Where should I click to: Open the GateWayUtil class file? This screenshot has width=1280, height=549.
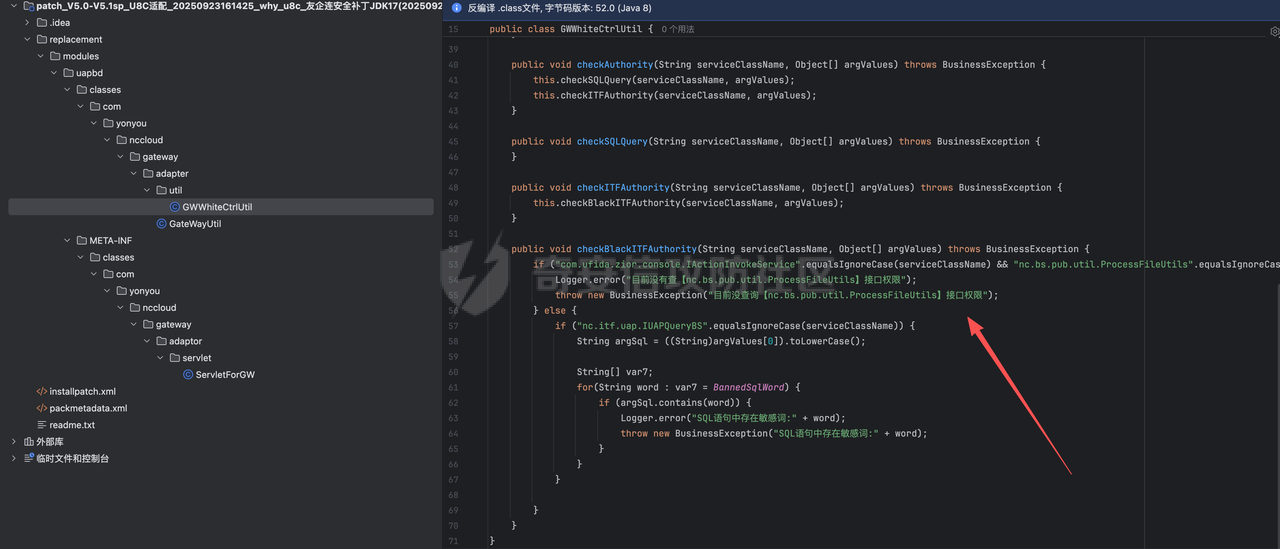click(x=194, y=224)
